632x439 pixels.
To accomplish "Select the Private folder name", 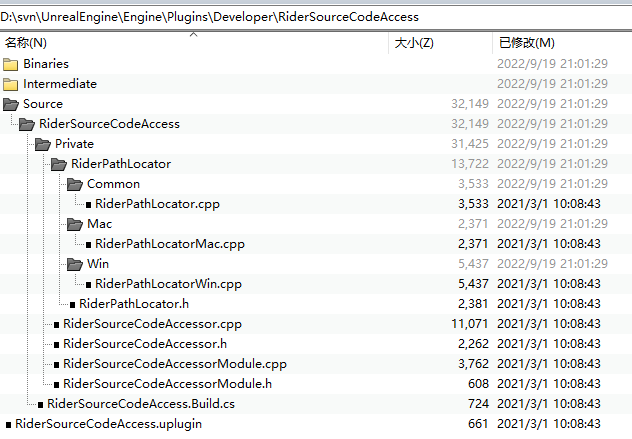I will [75, 144].
